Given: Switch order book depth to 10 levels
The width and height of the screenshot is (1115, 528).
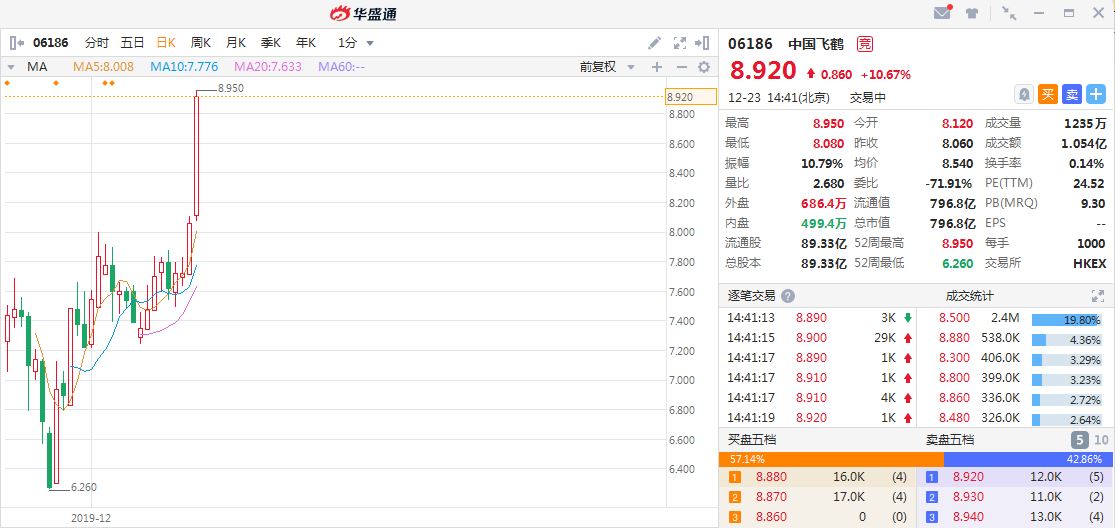Looking at the screenshot, I should point(1101,440).
